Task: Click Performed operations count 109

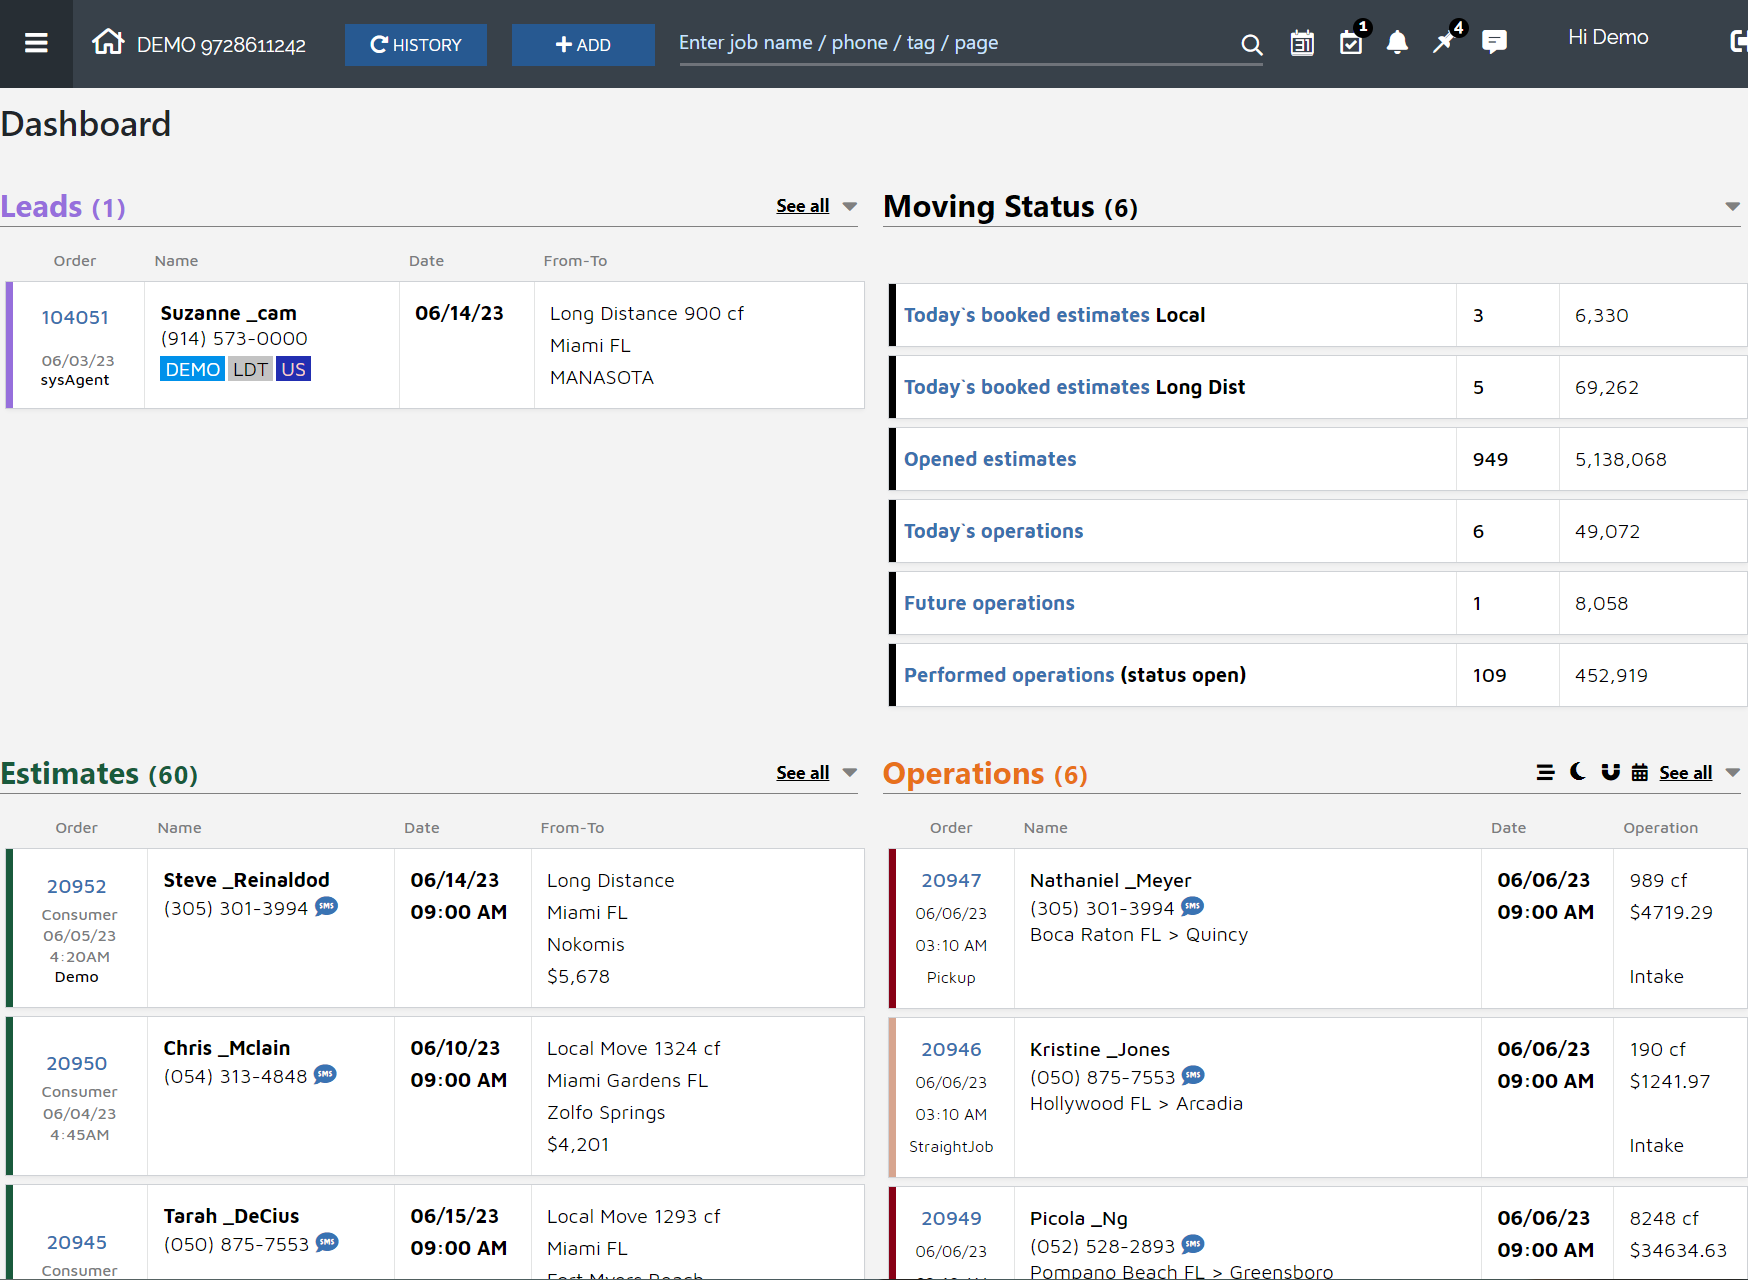Action: [1489, 675]
